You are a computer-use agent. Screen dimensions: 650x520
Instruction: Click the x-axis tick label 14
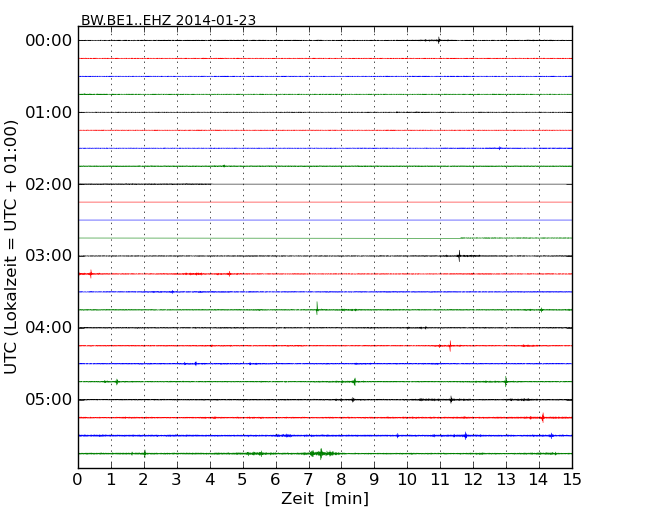[x=539, y=479]
